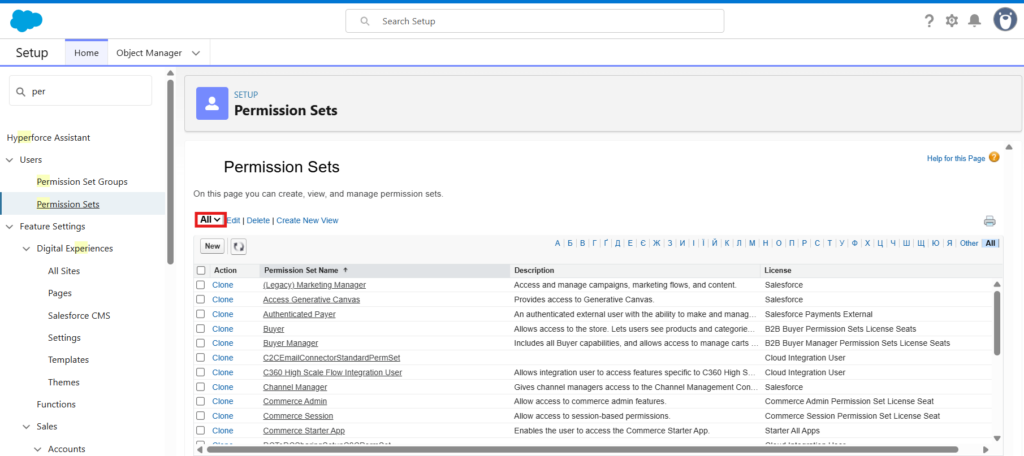Check the box for Buyer row

[201, 329]
